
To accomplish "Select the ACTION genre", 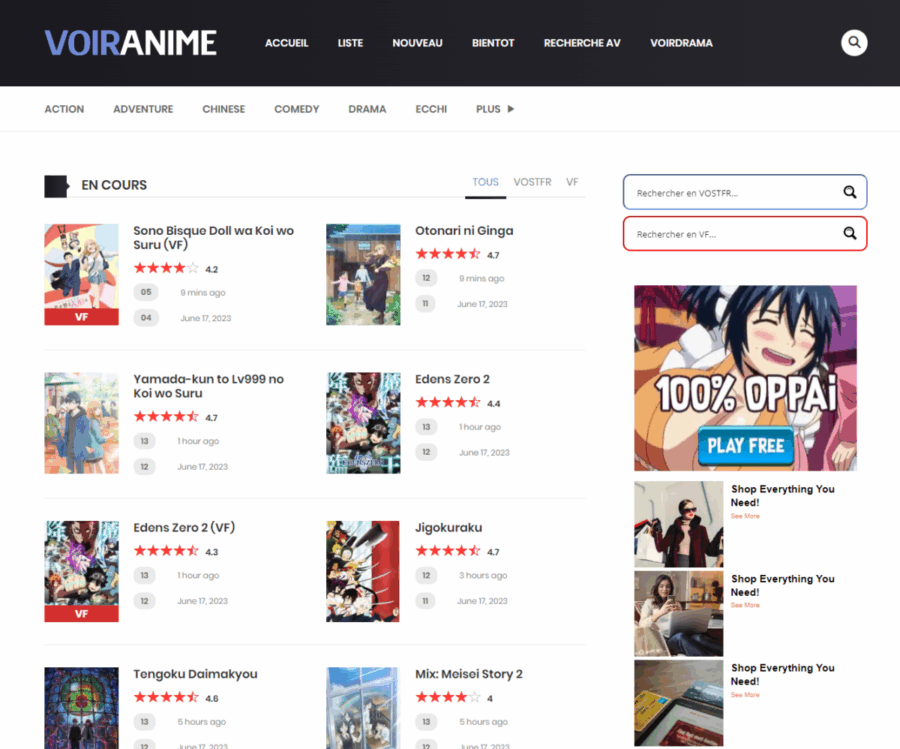I will [x=64, y=109].
